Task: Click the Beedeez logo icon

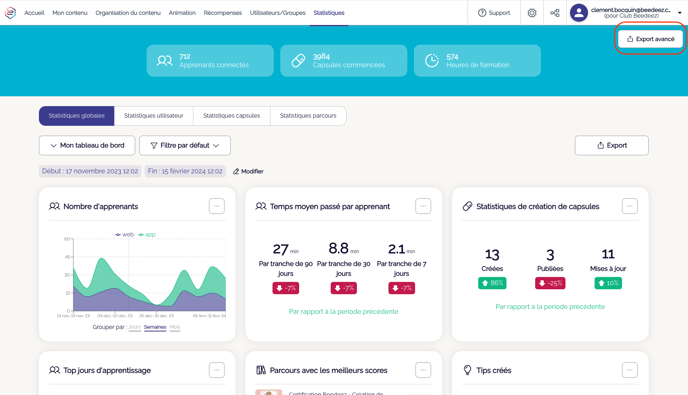Action: tap(11, 13)
